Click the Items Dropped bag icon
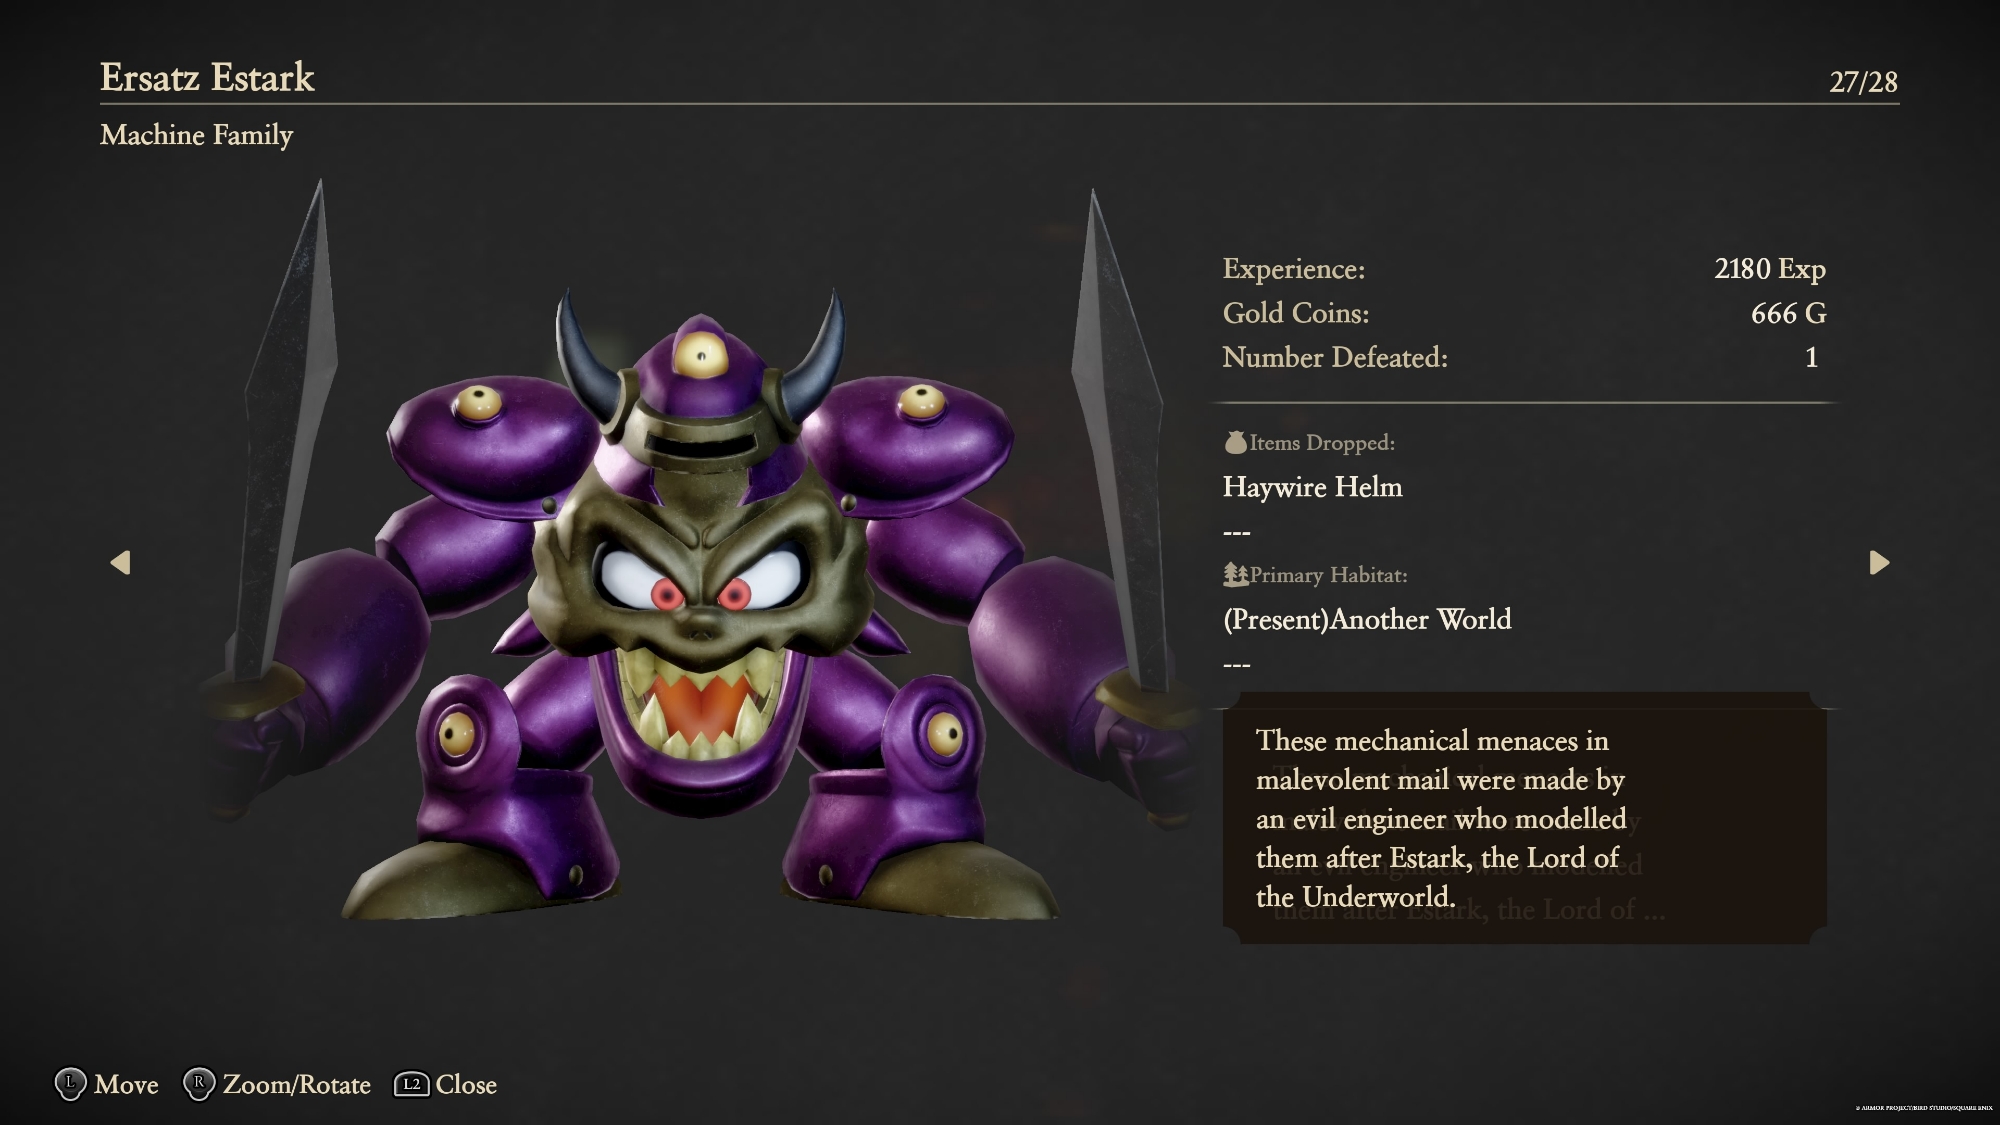2000x1125 pixels. click(x=1235, y=442)
